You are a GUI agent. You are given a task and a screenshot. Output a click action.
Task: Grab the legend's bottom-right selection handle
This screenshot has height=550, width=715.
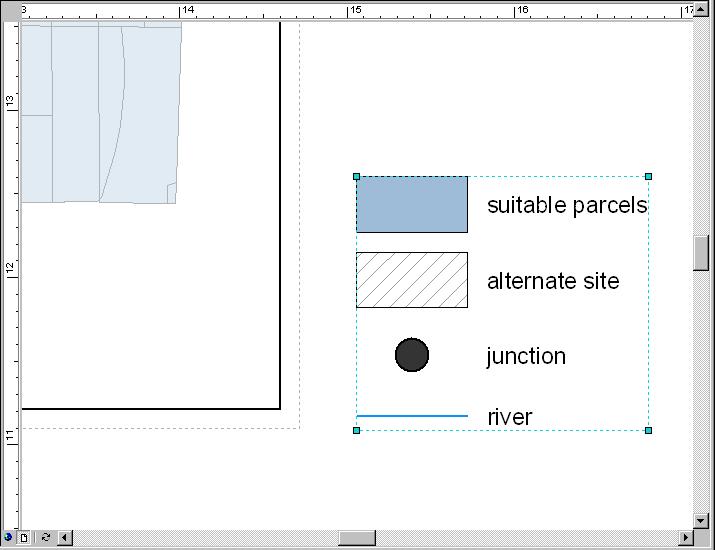648,431
